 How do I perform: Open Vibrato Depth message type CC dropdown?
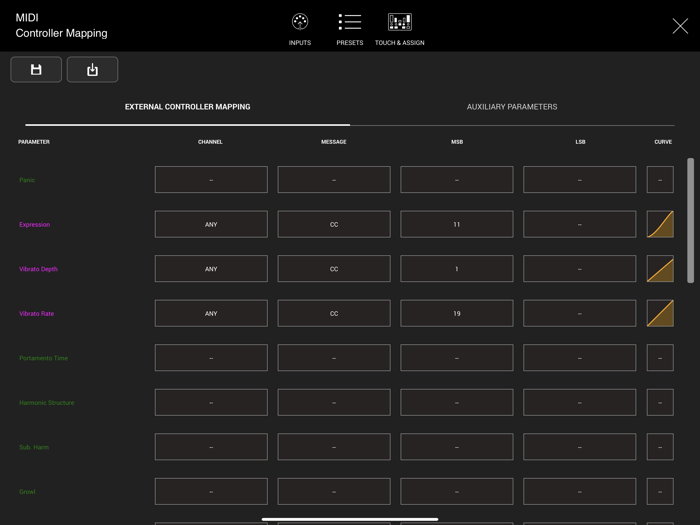tap(334, 269)
